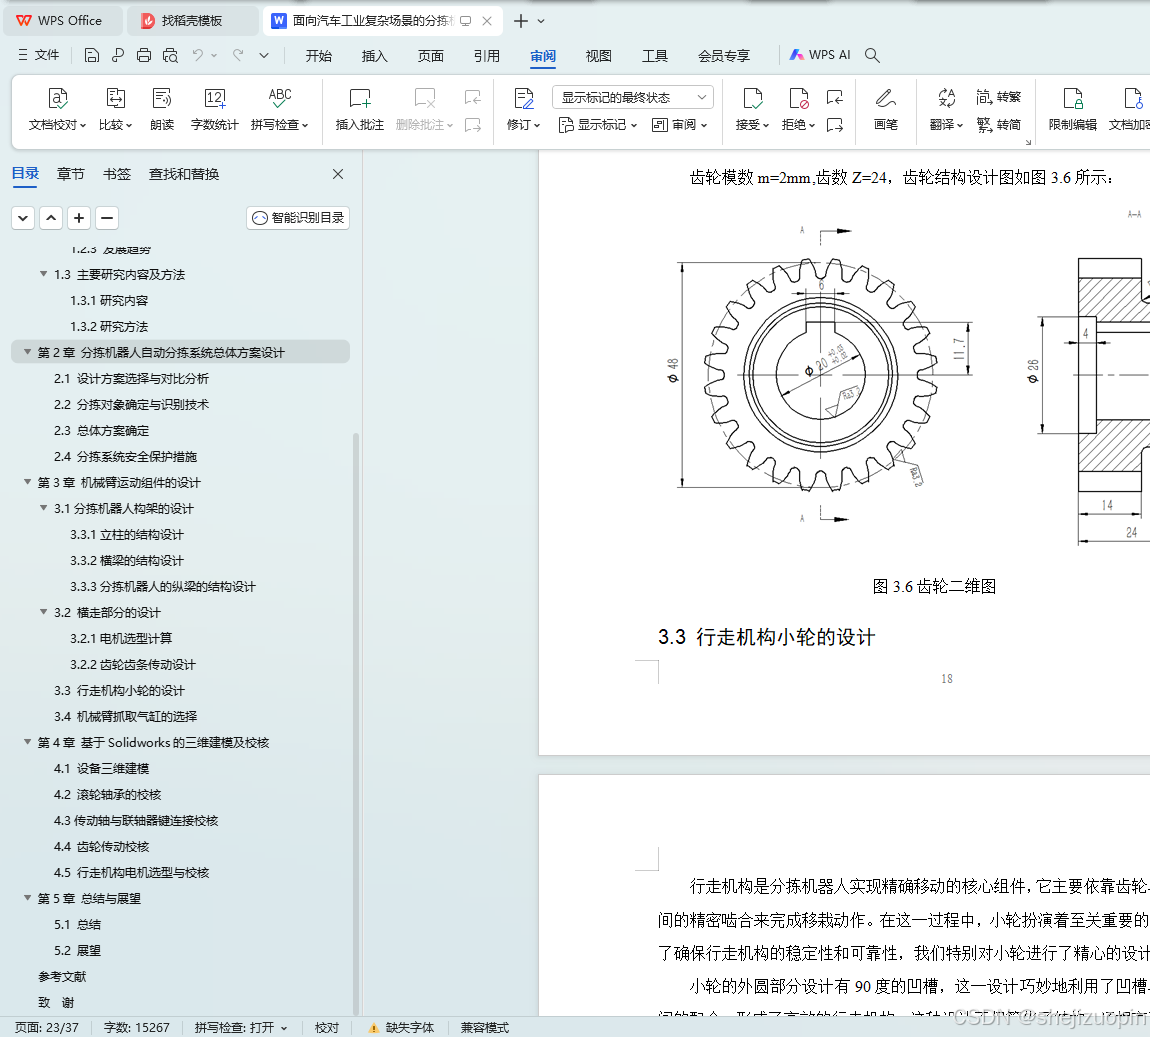Click the plus promote level button
Screen dimensions: 1150x1037
click(x=78, y=218)
